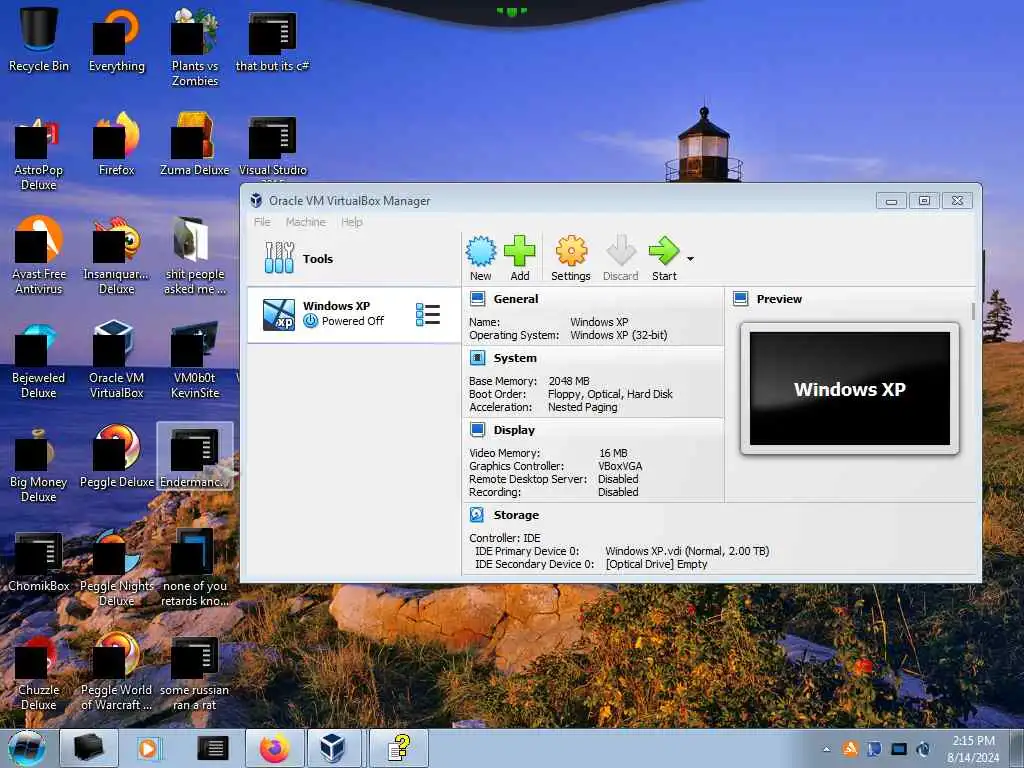
Task: Open the Help menu
Action: [351, 222]
